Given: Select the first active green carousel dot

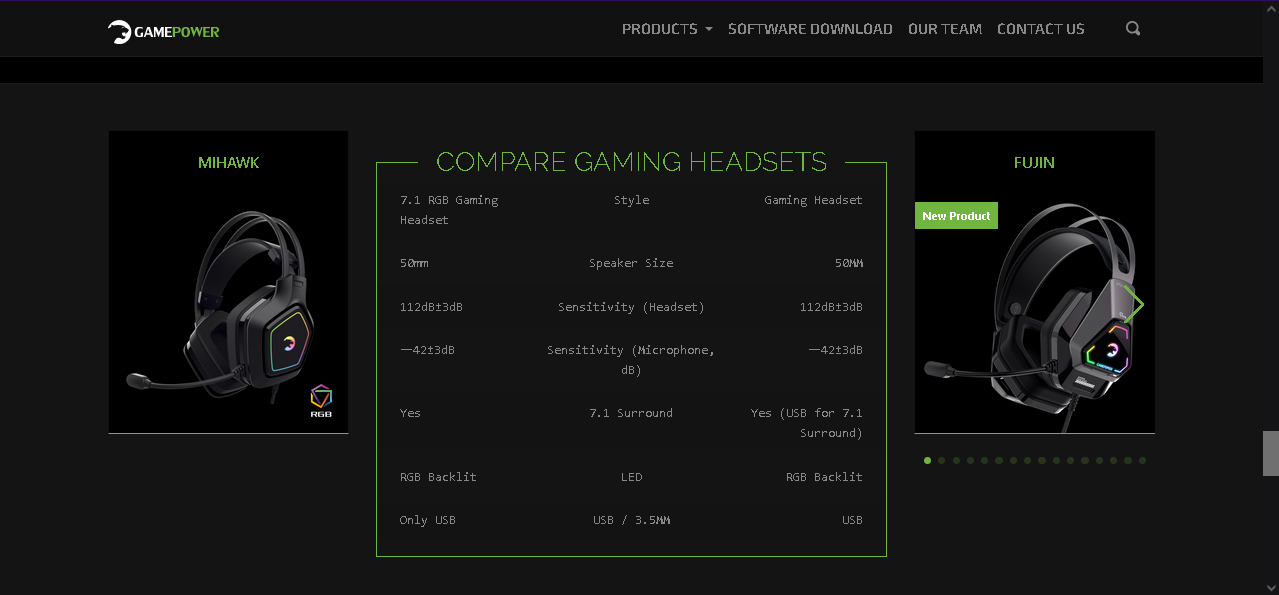Looking at the screenshot, I should pyautogui.click(x=928, y=461).
